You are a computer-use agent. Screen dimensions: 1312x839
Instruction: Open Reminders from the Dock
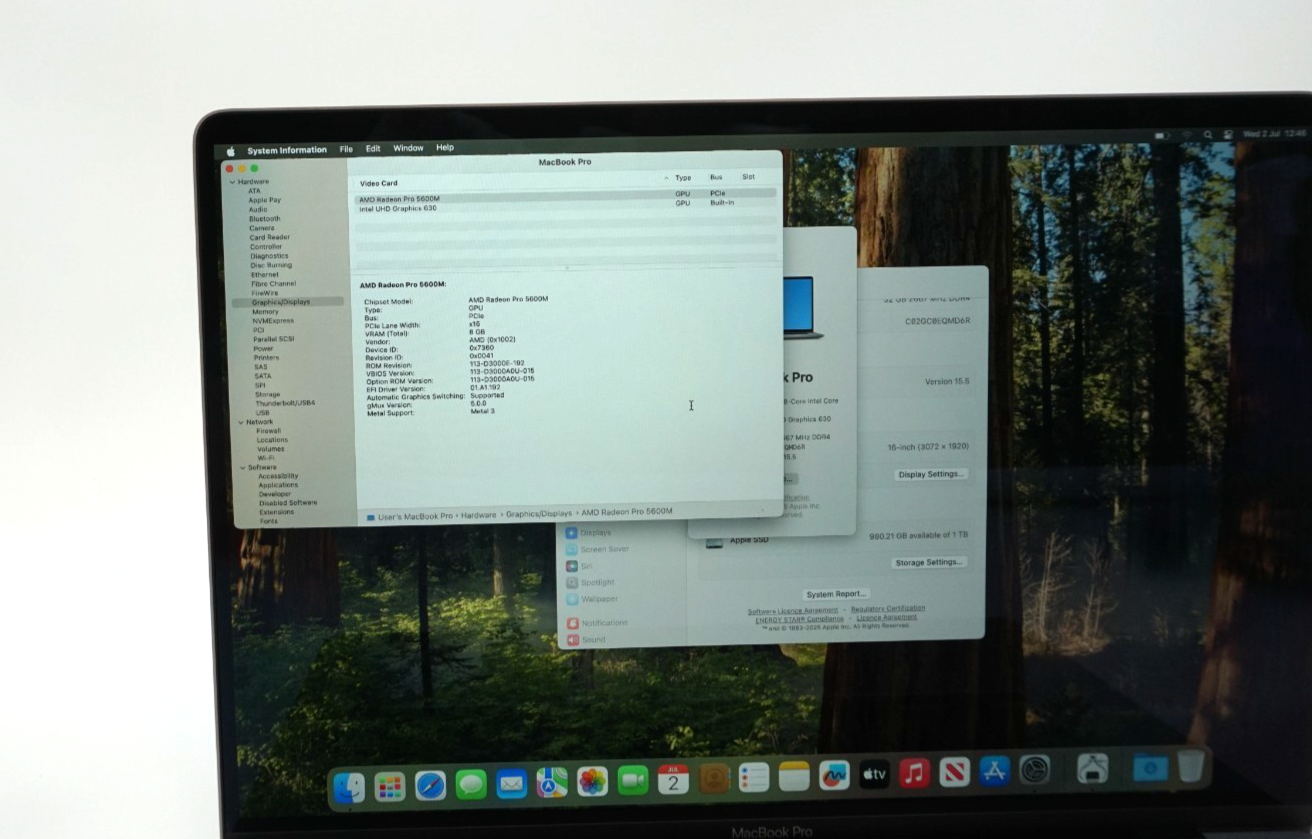pos(754,778)
